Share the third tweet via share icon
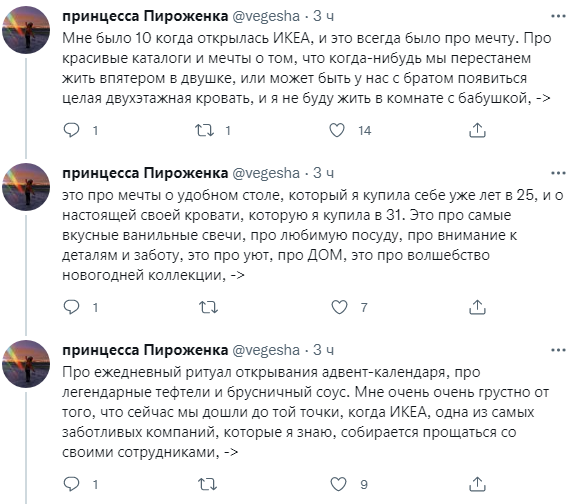Image resolution: width=579 pixels, height=504 pixels. pyautogui.click(x=477, y=484)
